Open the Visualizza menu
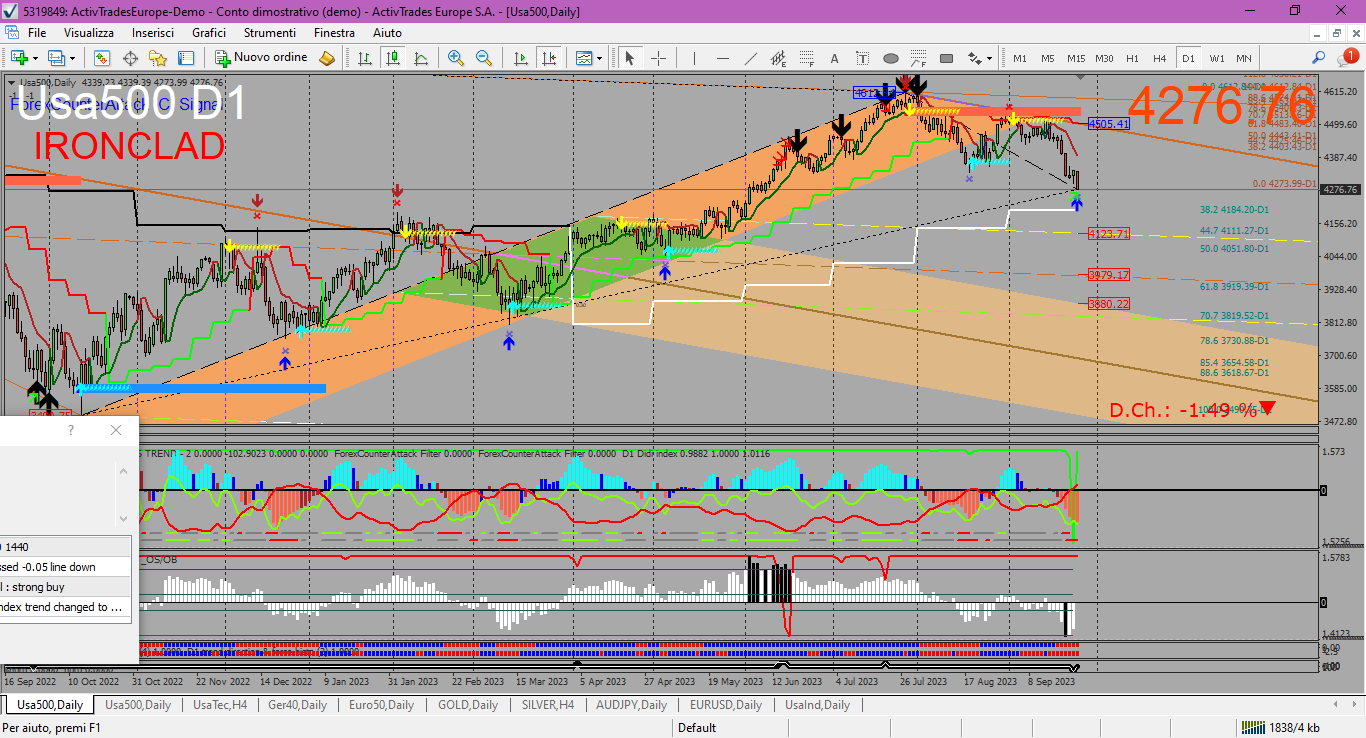Image resolution: width=1366 pixels, height=738 pixels. coord(89,33)
